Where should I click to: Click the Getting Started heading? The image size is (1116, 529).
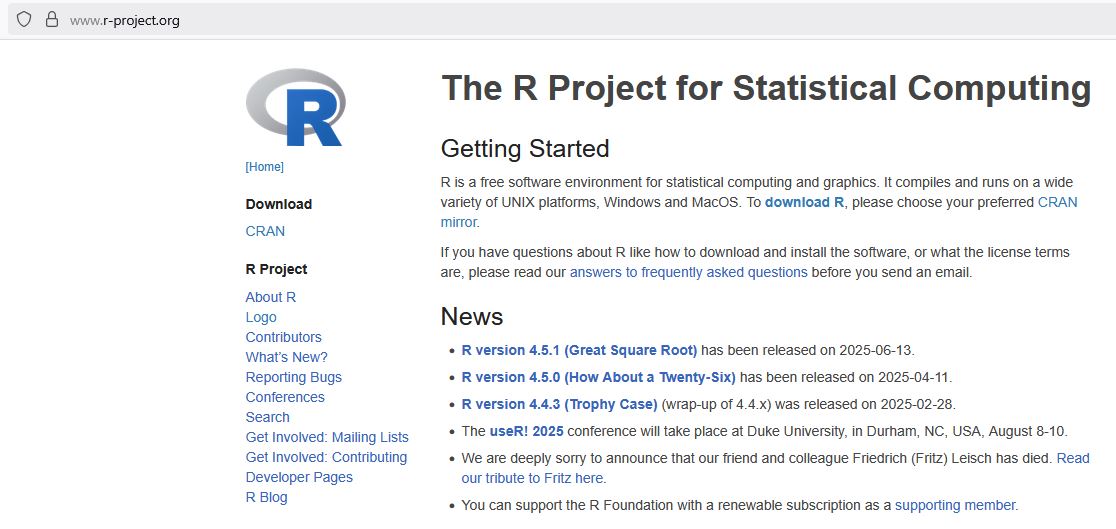[x=525, y=149]
